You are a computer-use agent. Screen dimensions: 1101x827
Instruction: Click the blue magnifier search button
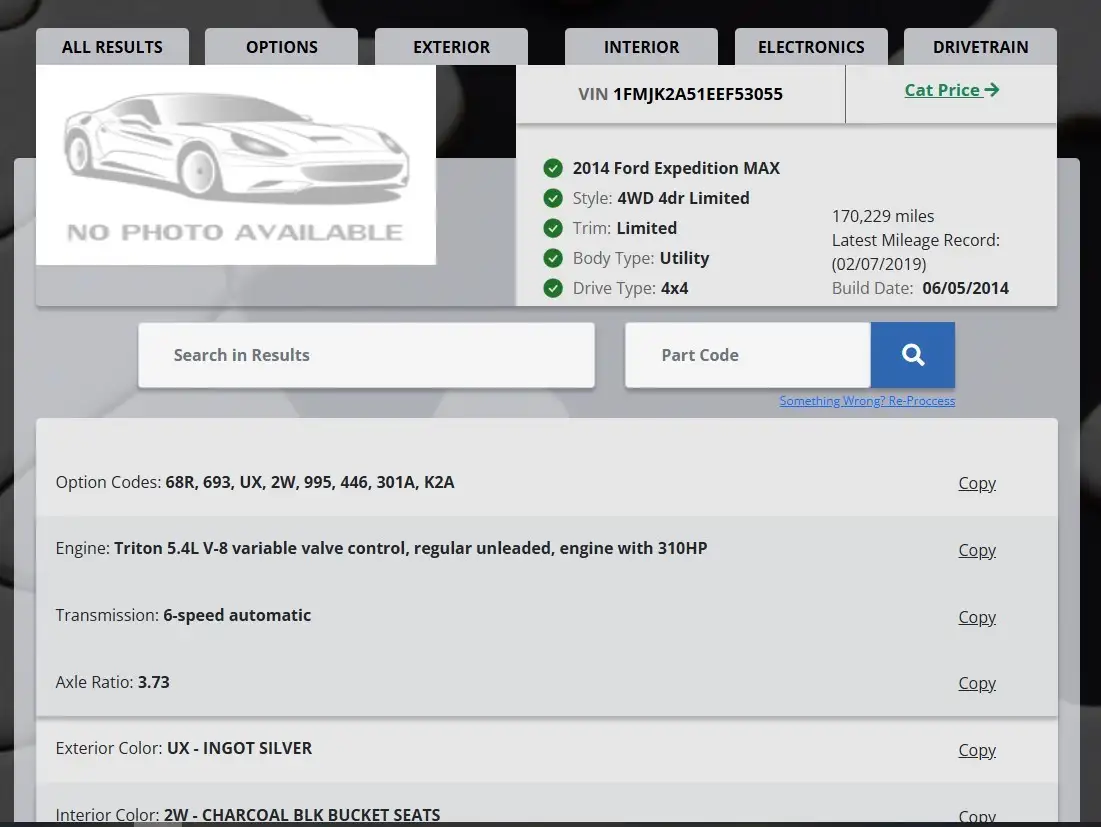912,355
